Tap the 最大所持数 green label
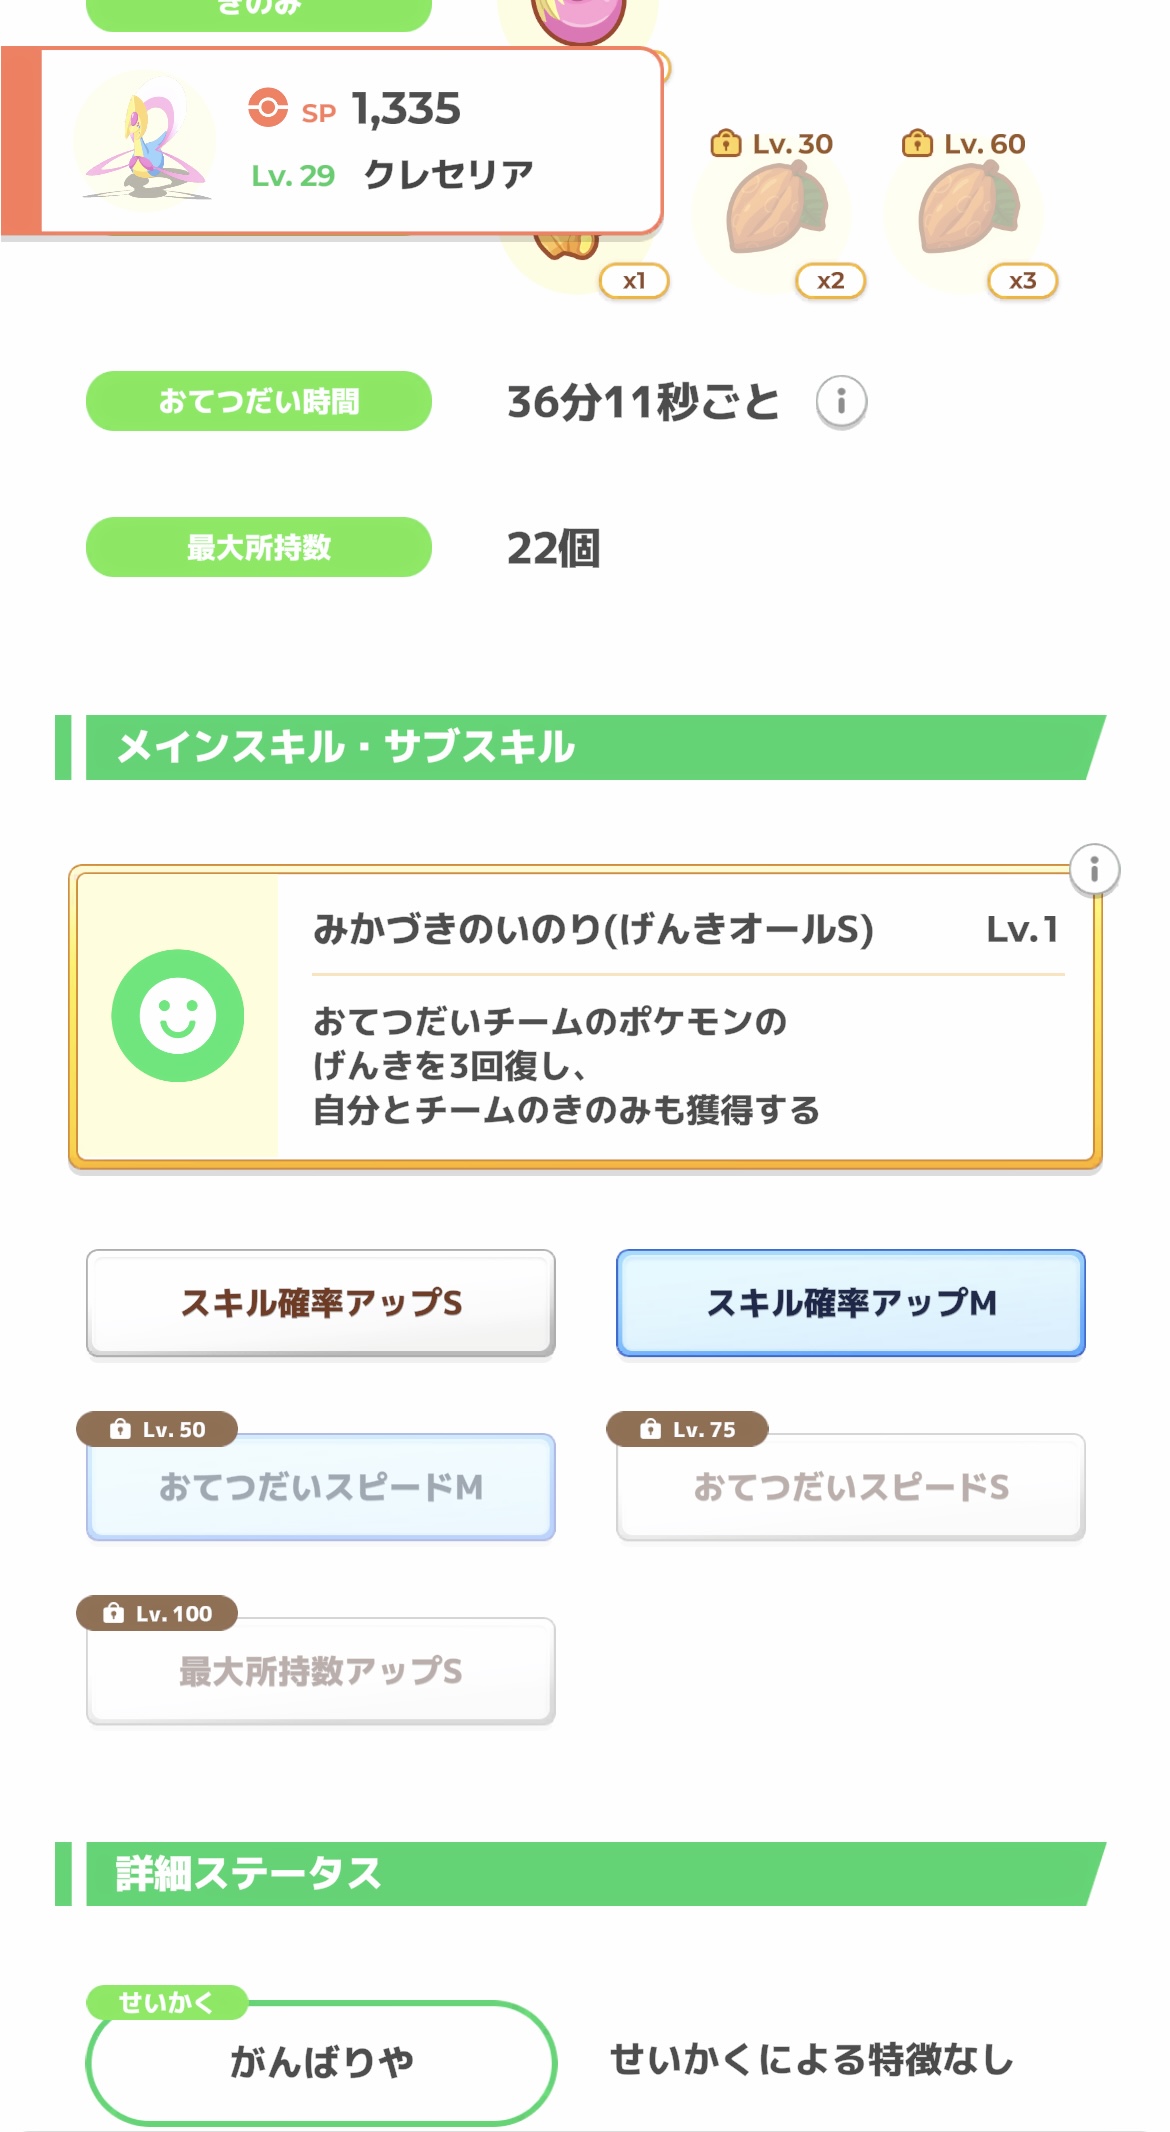Image resolution: width=1170 pixels, height=2132 pixels. coord(259,547)
